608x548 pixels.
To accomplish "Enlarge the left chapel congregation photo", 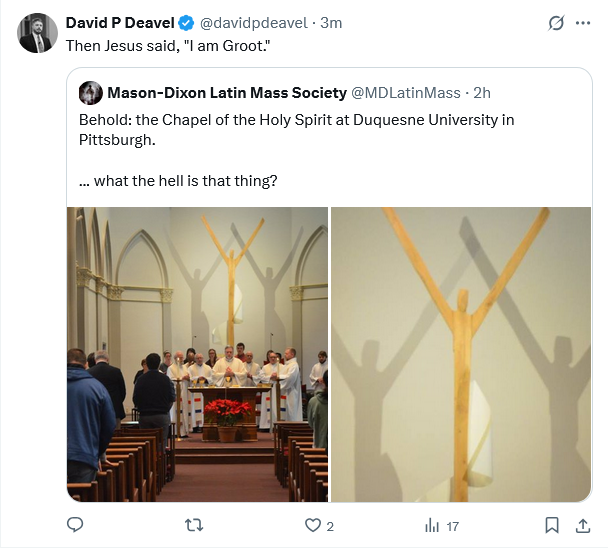I will (x=197, y=354).
